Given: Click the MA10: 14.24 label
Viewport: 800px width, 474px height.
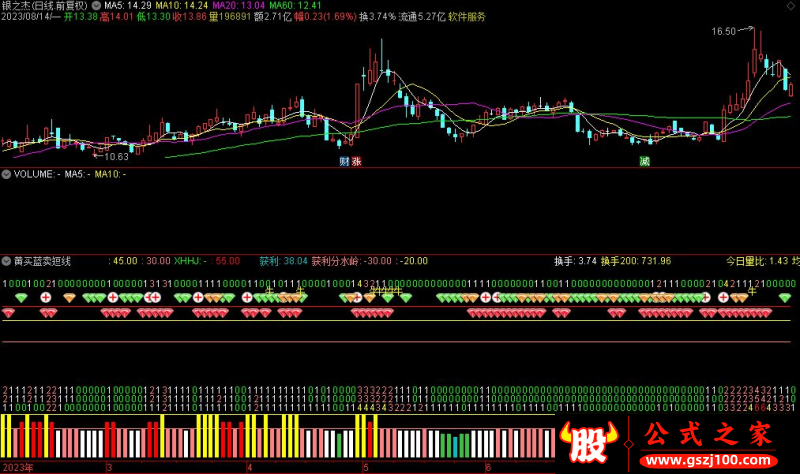Looking at the screenshot, I should pos(182,6).
